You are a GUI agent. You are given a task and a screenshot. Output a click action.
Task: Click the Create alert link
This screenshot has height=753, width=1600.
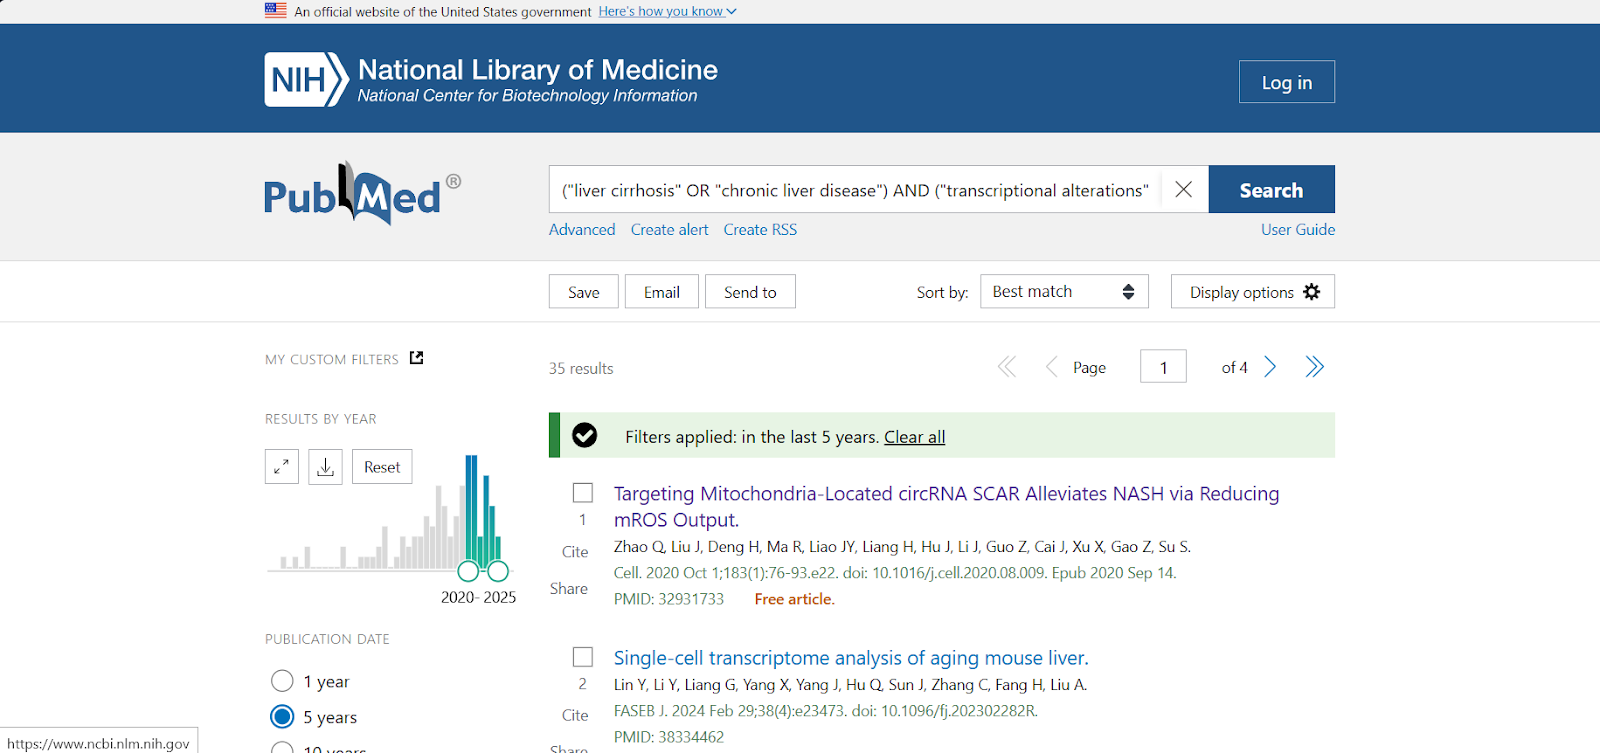[x=669, y=229]
